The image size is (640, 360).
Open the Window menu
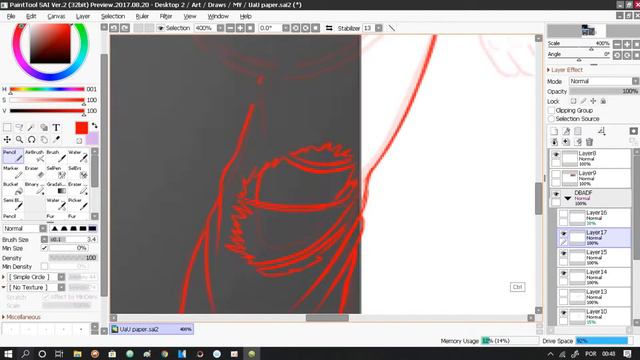click(218, 16)
